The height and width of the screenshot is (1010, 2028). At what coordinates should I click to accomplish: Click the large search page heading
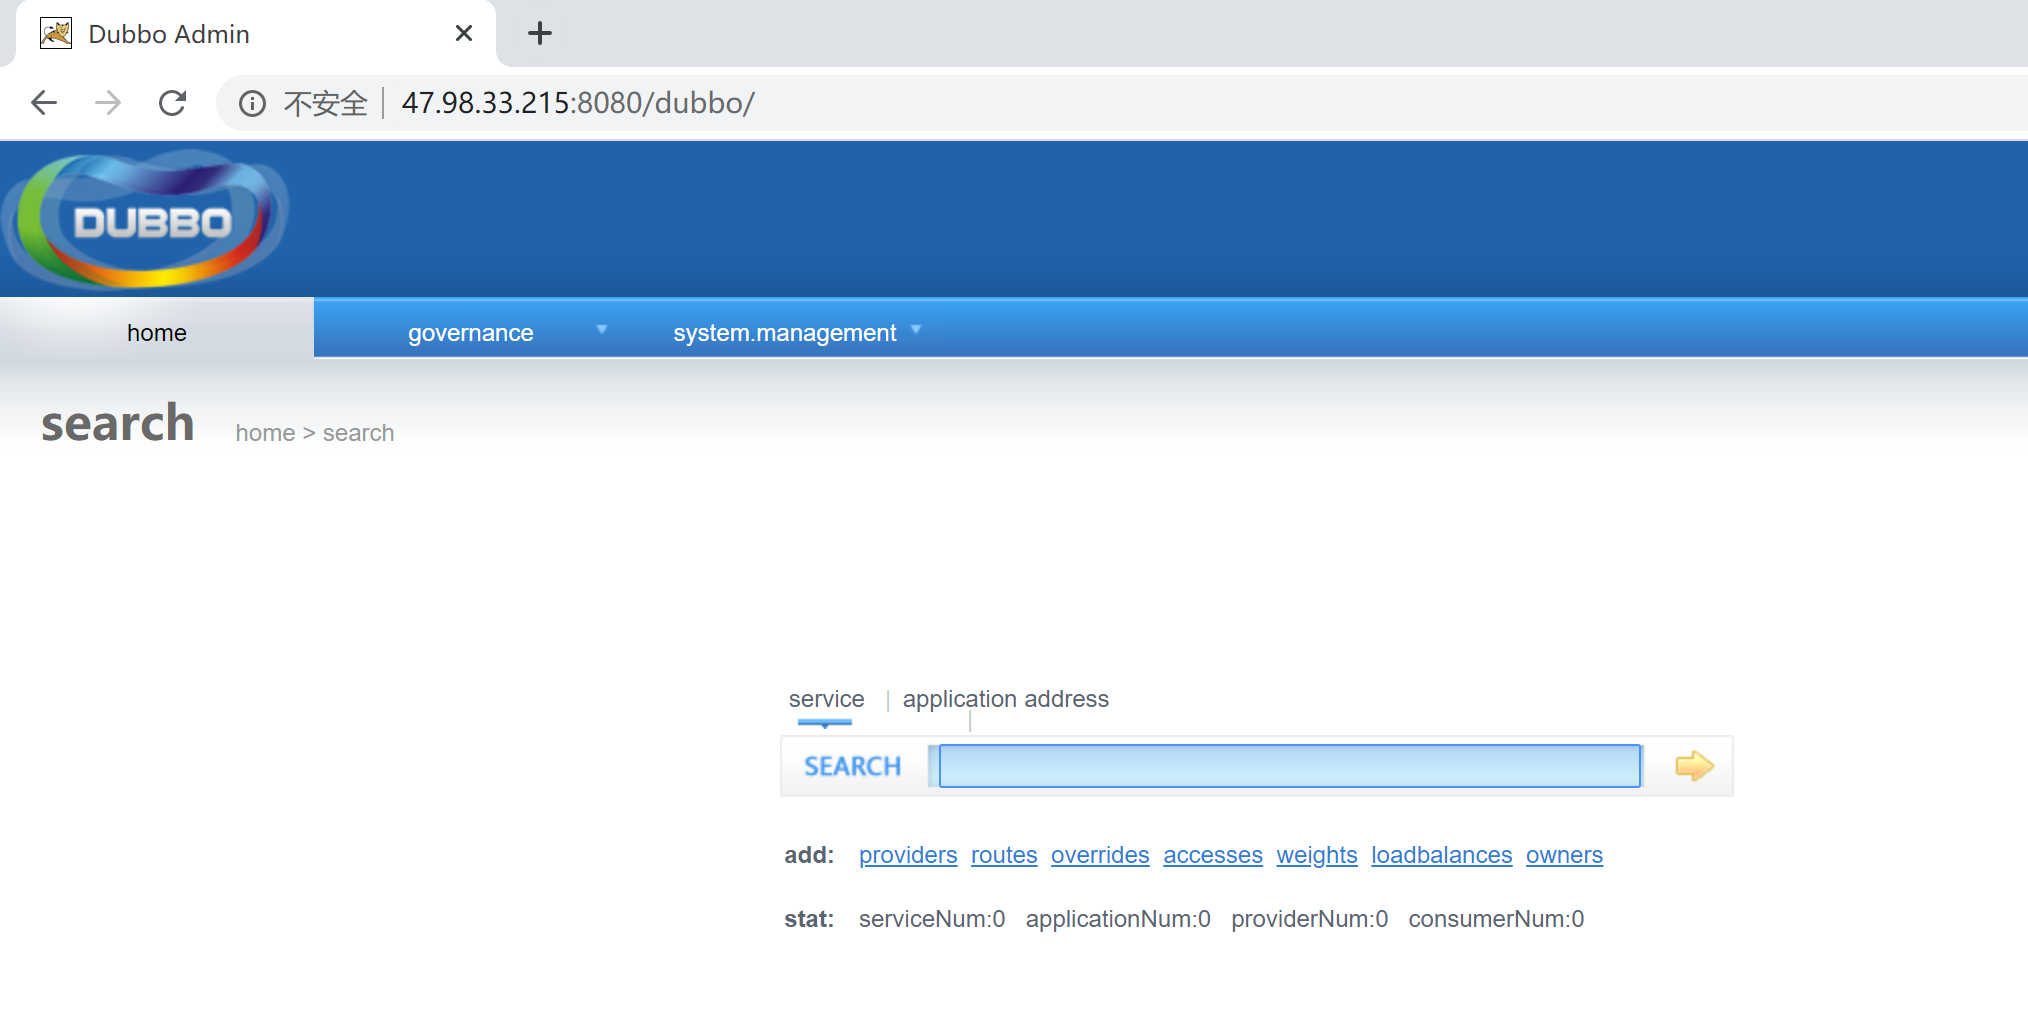118,423
